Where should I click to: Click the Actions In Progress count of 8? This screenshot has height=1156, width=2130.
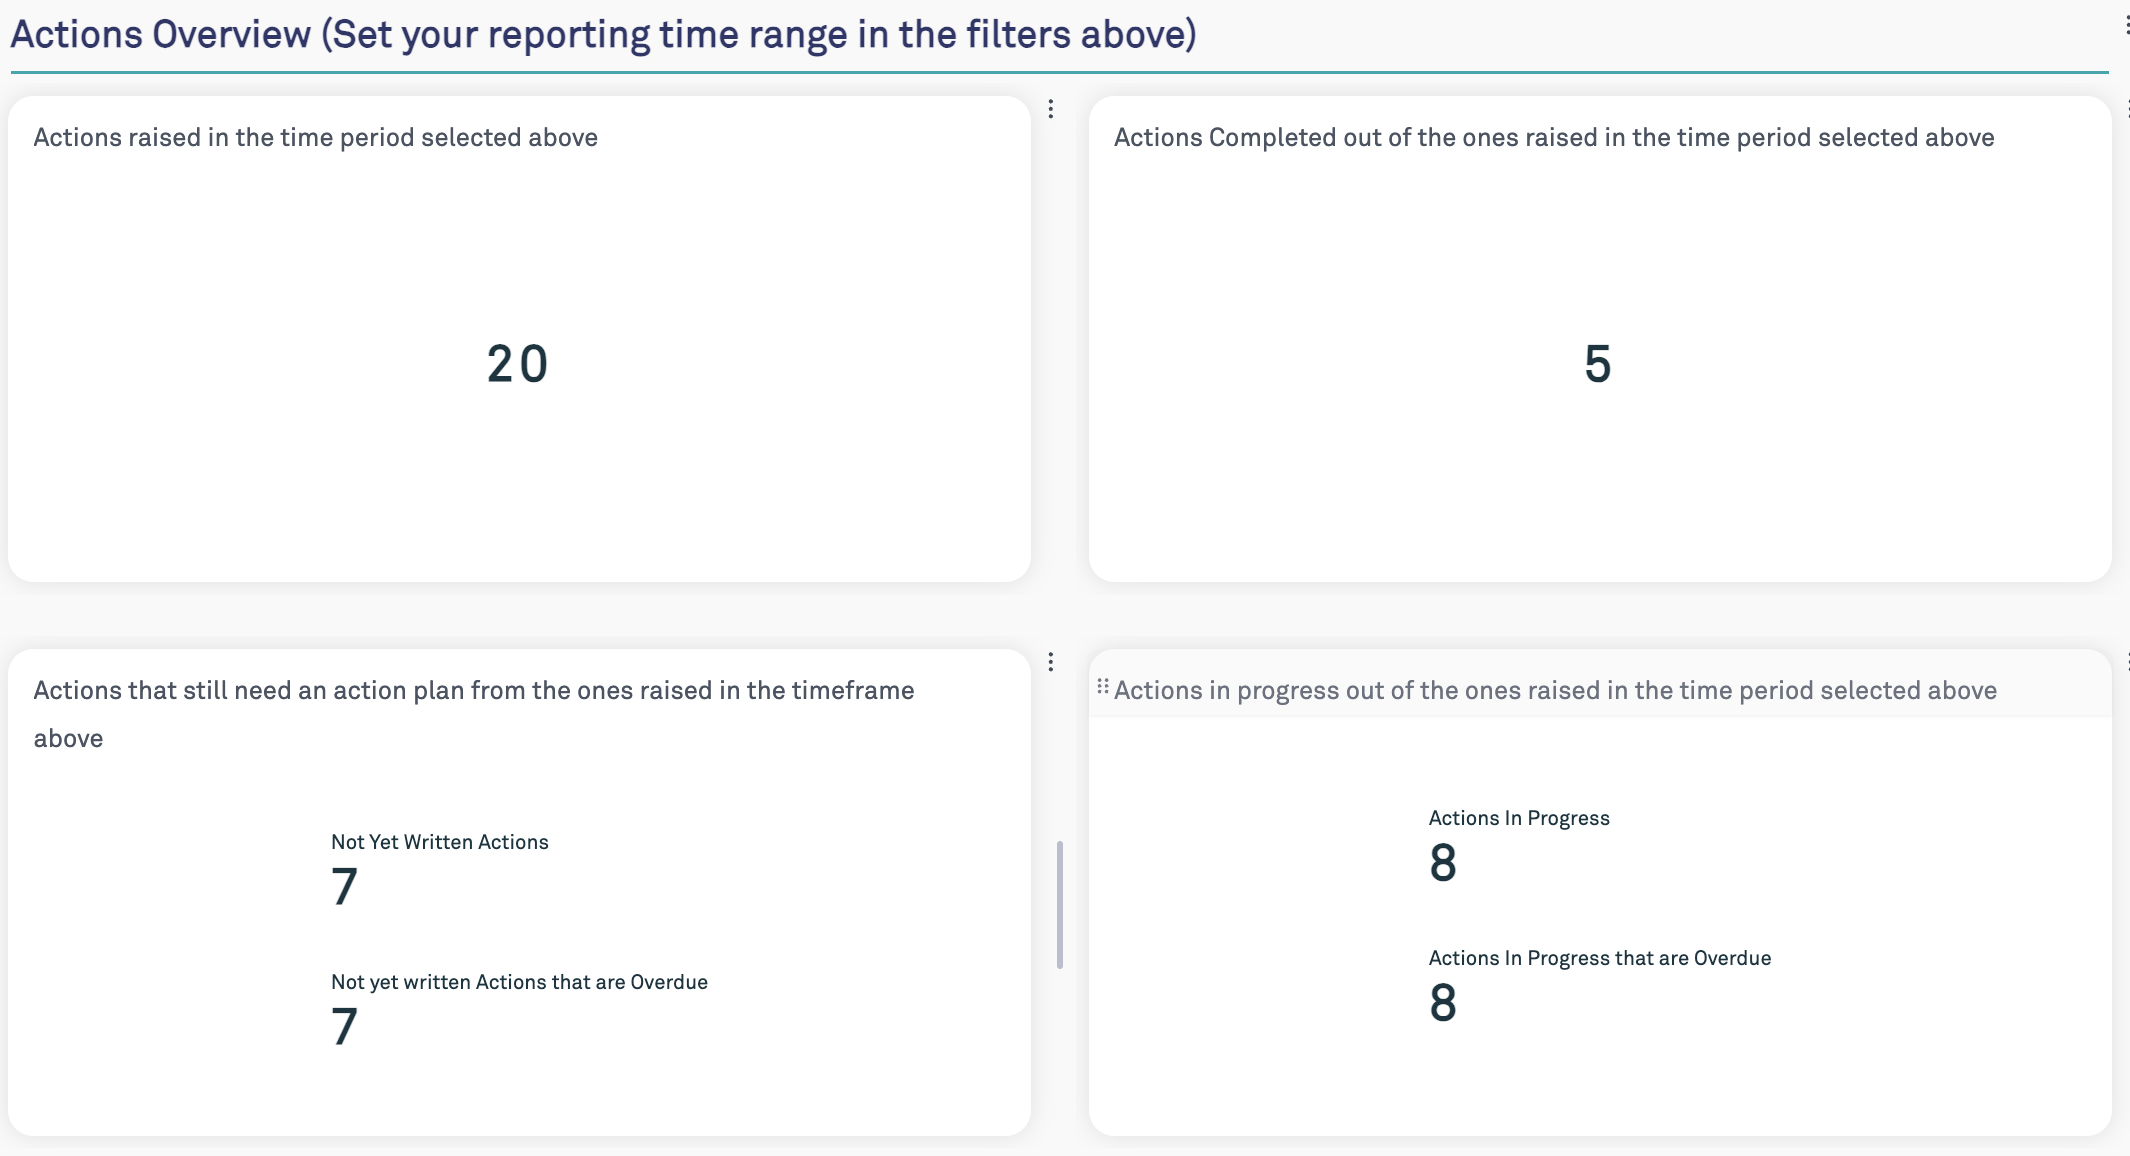(x=1443, y=863)
